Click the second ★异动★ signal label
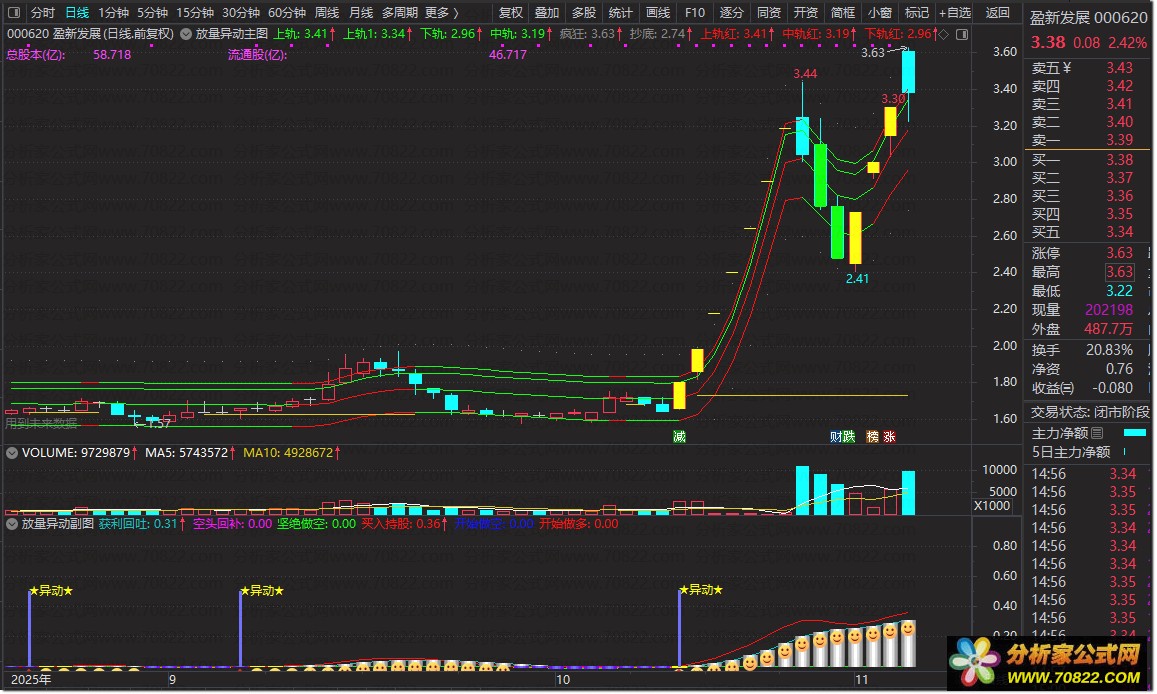 pos(262,591)
